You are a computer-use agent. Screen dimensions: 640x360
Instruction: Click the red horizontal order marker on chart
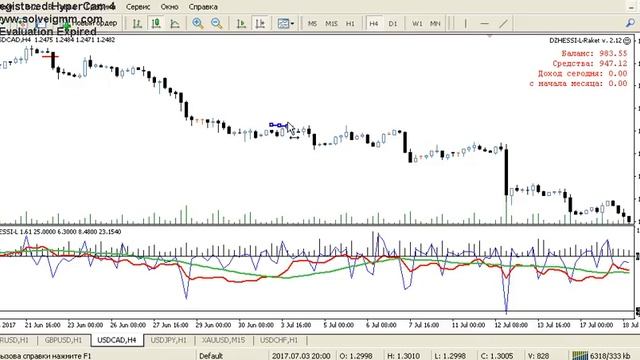click(x=50, y=56)
